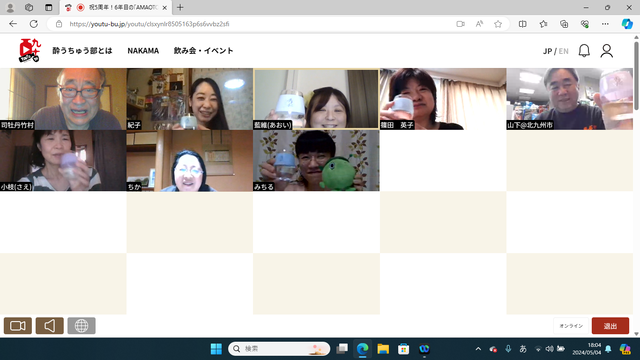640x360 pixels.
Task: Click the taskbar 検索 search box
Action: pyautogui.click(x=279, y=349)
